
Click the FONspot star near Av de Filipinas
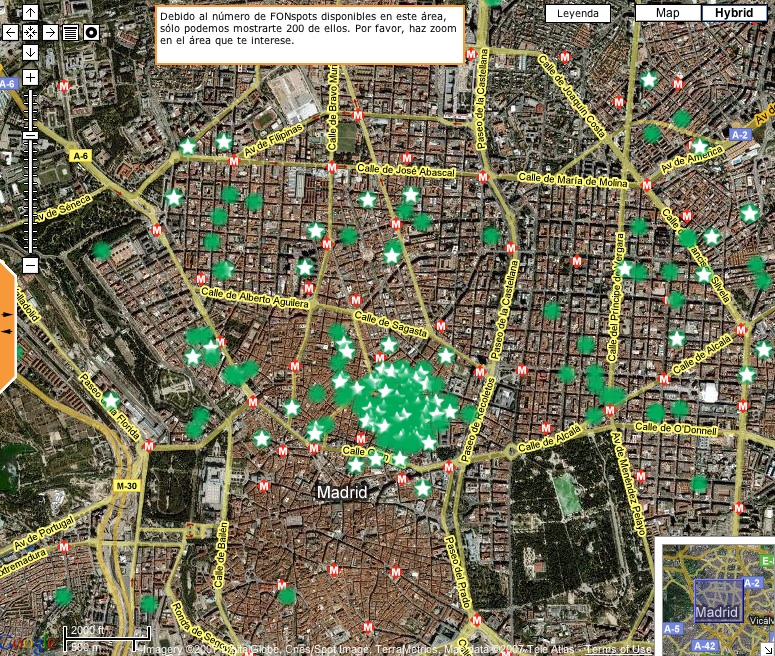(x=223, y=142)
